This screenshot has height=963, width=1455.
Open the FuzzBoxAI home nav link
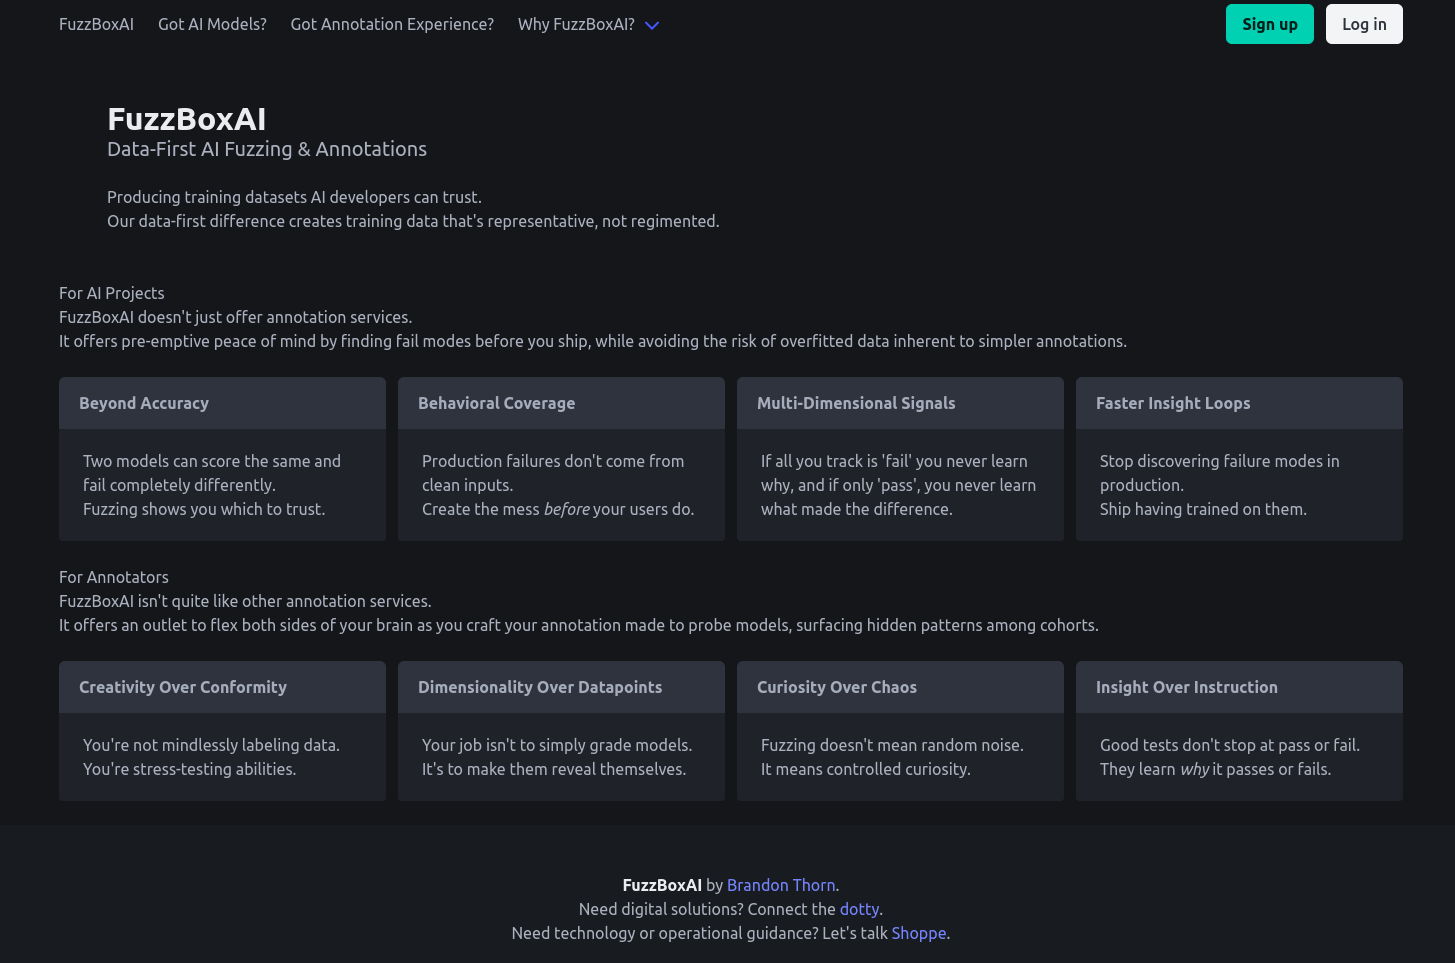pos(96,24)
